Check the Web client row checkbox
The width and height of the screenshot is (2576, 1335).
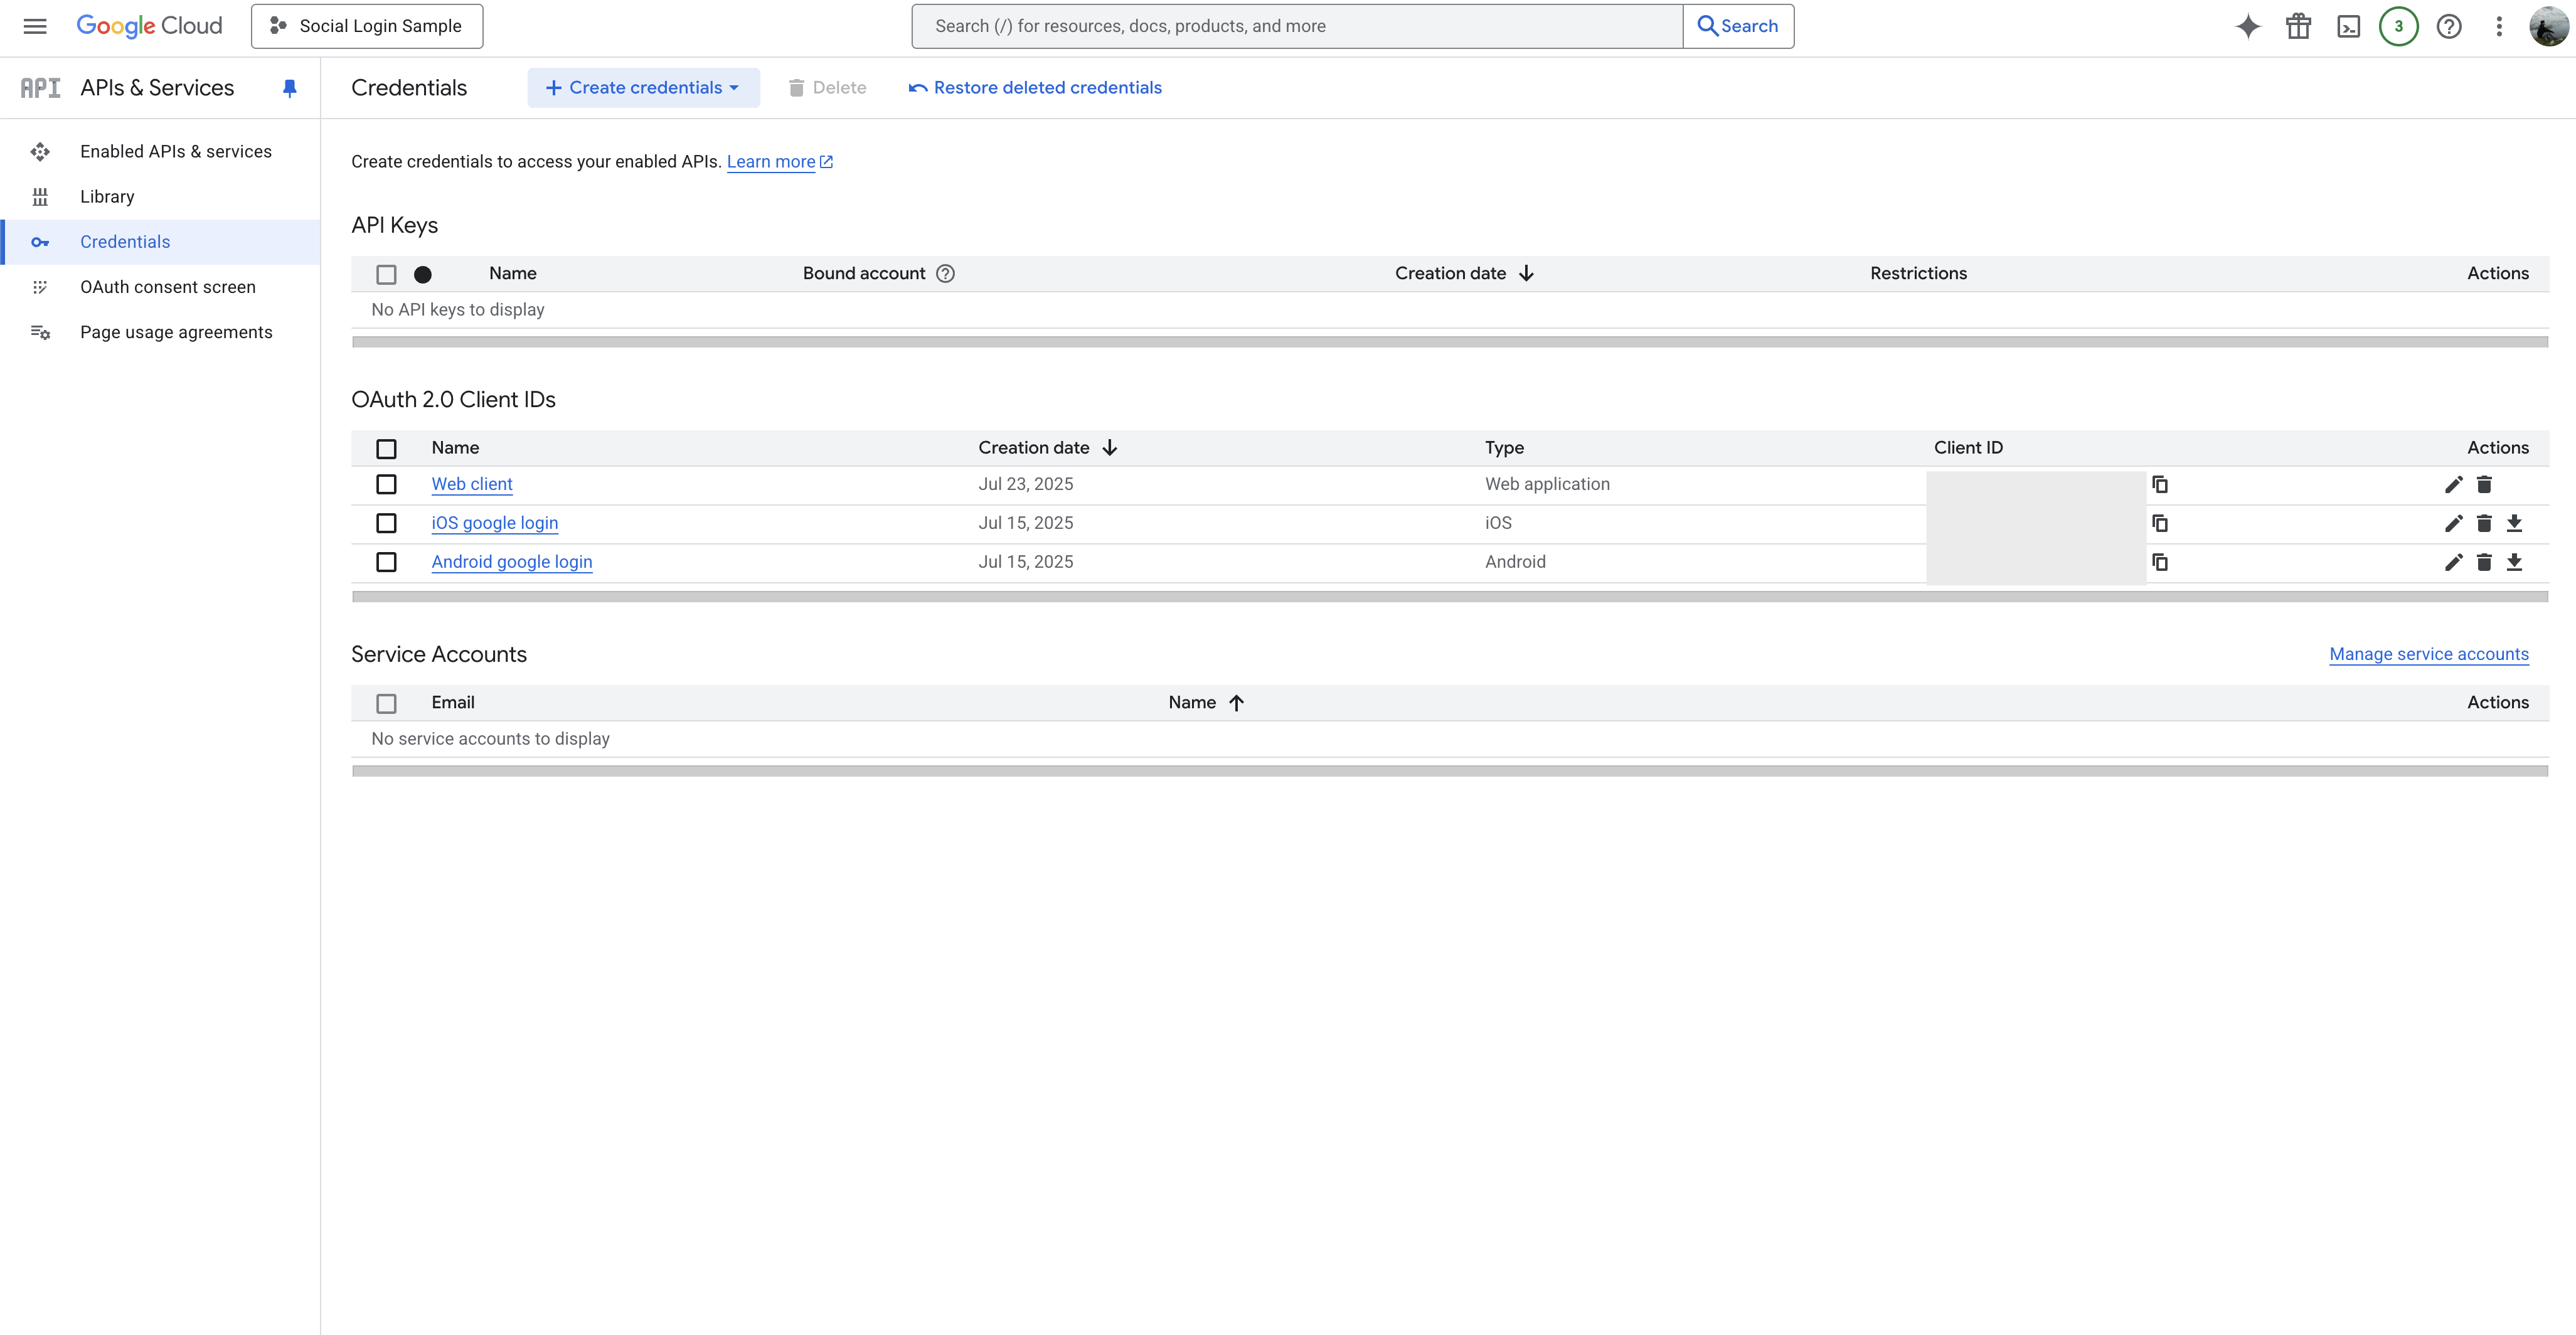386,485
